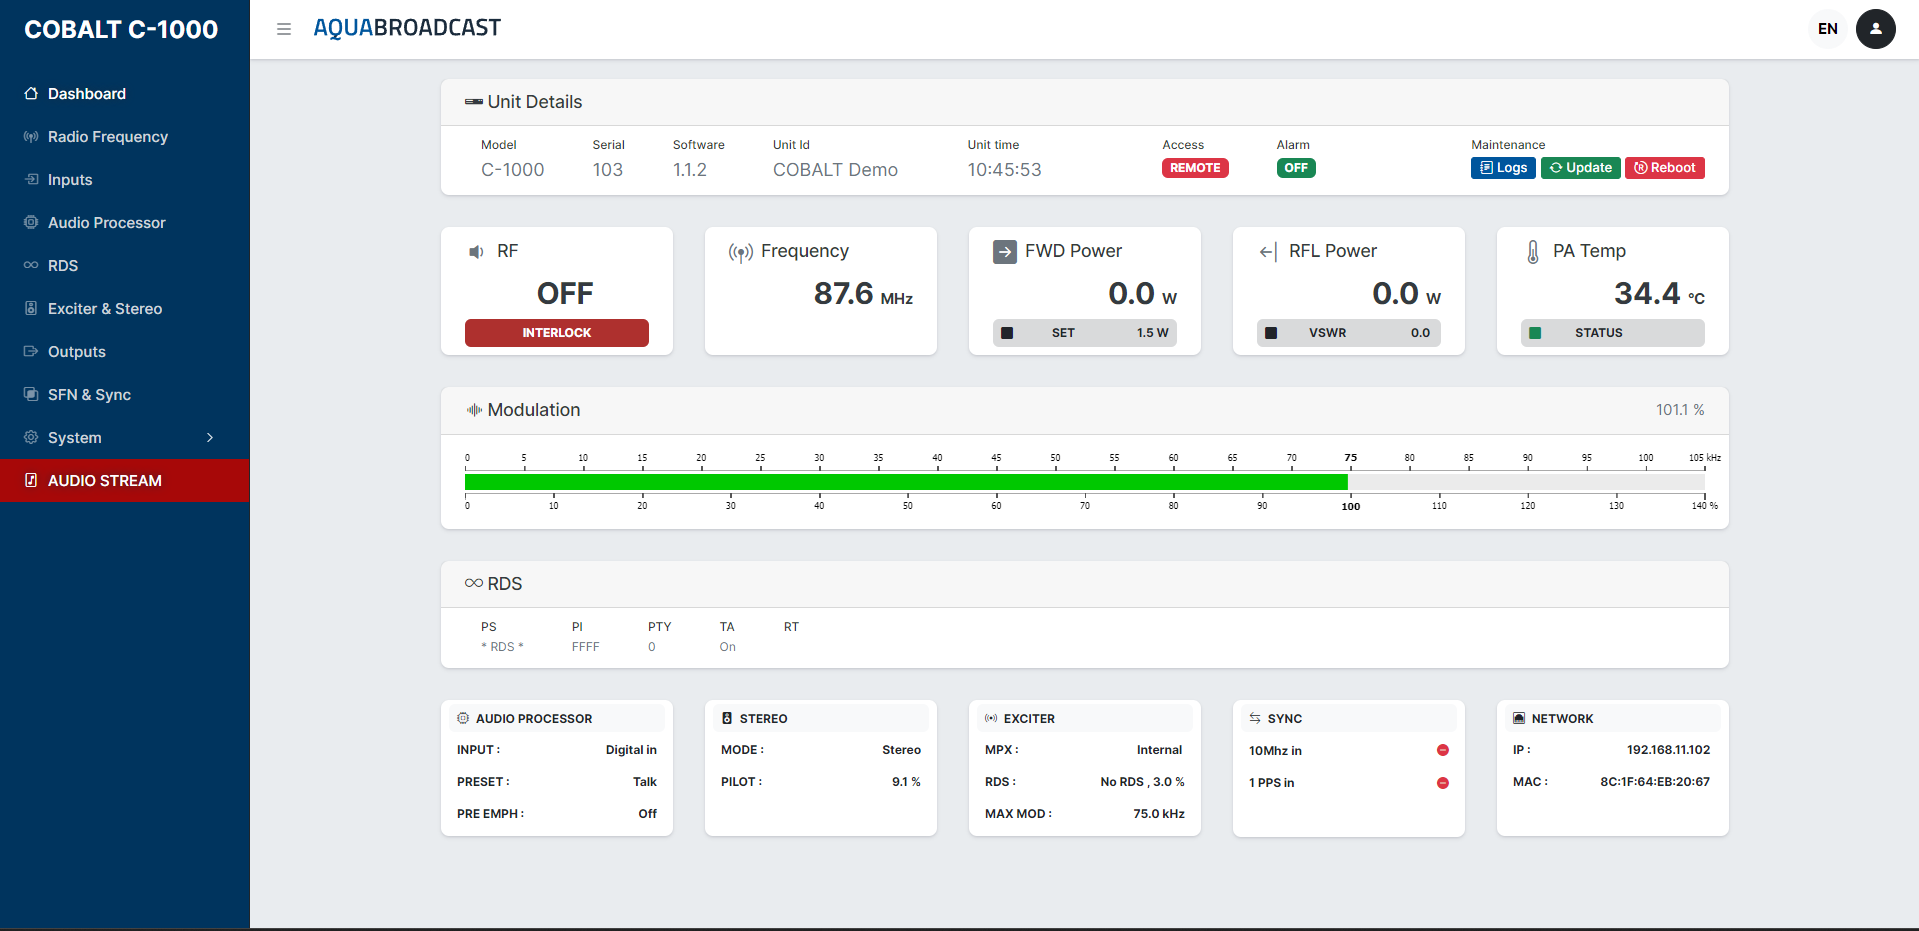Screen dimensions: 1919x931
Task: Click the 10Mhz in sync status indicator
Action: pos(1442,750)
